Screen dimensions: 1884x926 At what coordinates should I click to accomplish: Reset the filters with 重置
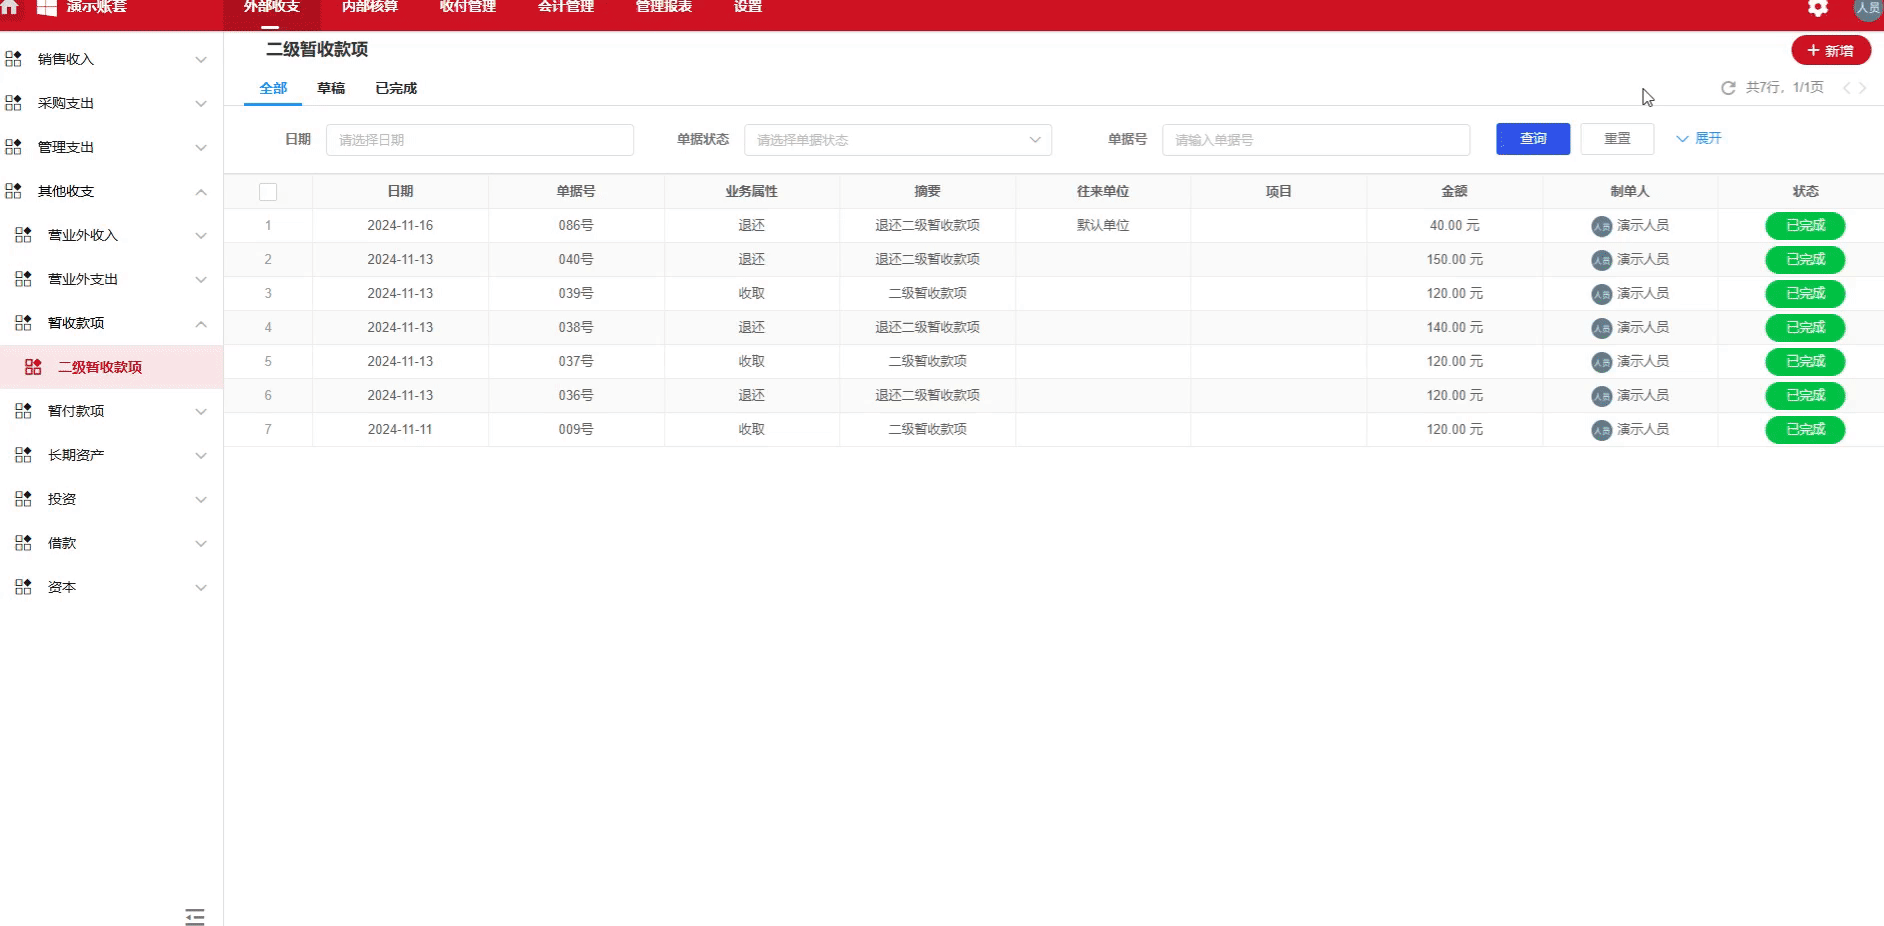(x=1616, y=139)
